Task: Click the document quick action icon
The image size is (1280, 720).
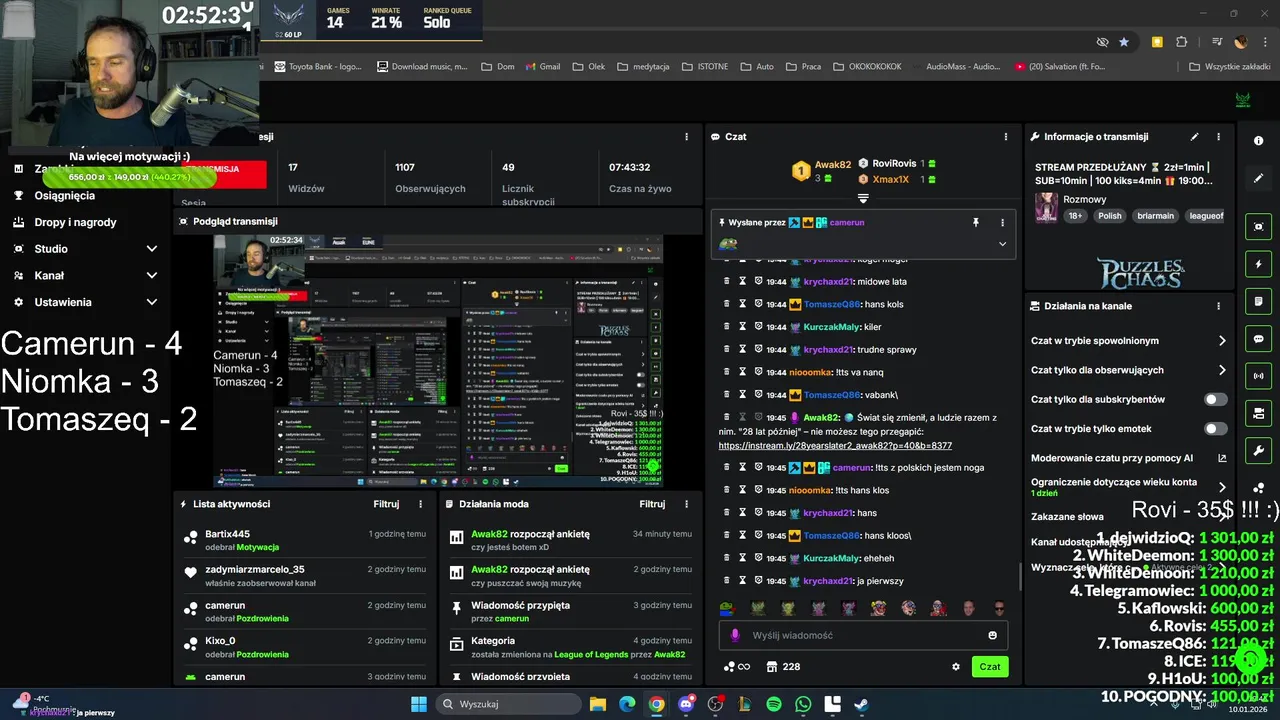Action: point(1258,302)
